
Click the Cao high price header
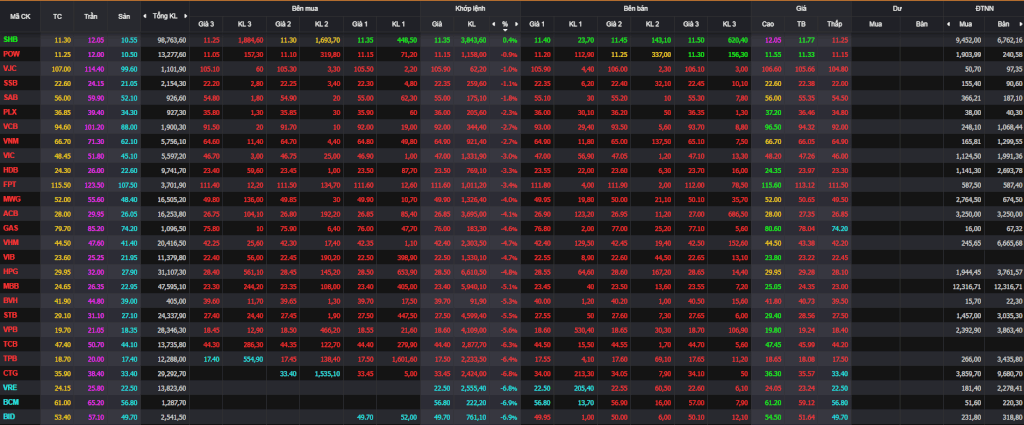point(768,24)
